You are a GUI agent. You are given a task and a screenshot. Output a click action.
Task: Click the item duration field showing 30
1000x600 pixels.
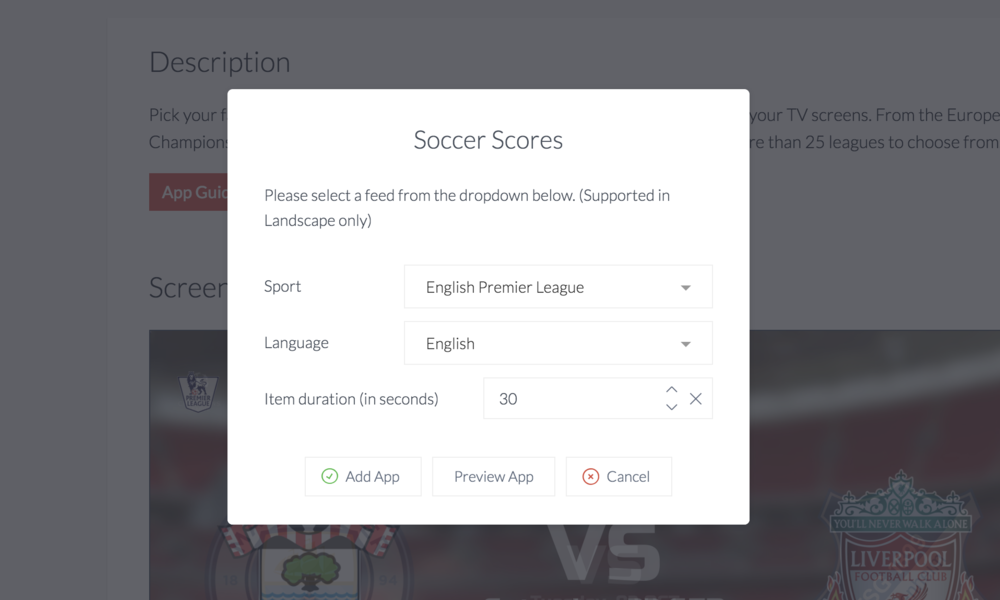(598, 399)
